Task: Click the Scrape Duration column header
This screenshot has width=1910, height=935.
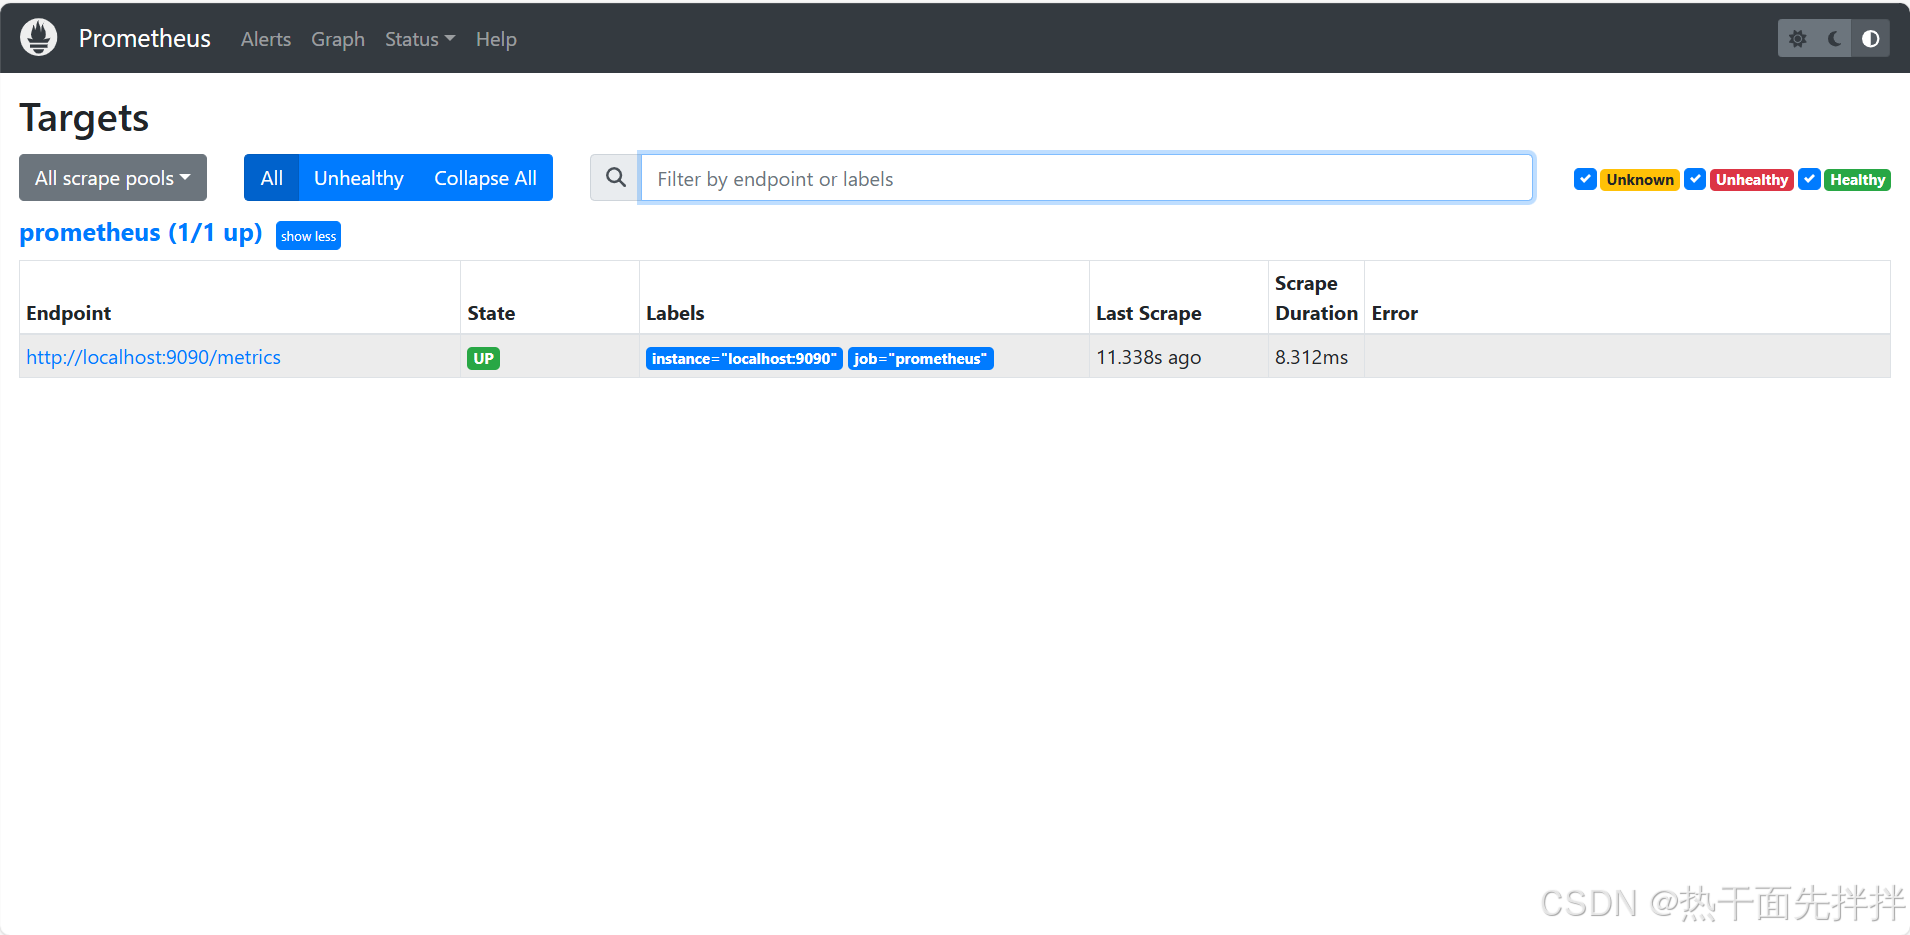Action: point(1316,298)
